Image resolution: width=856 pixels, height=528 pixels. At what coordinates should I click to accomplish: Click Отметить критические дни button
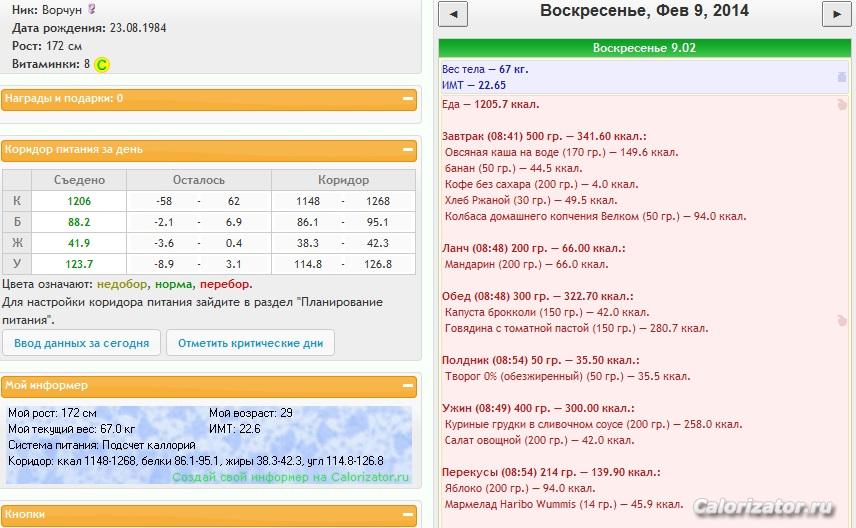tap(251, 343)
